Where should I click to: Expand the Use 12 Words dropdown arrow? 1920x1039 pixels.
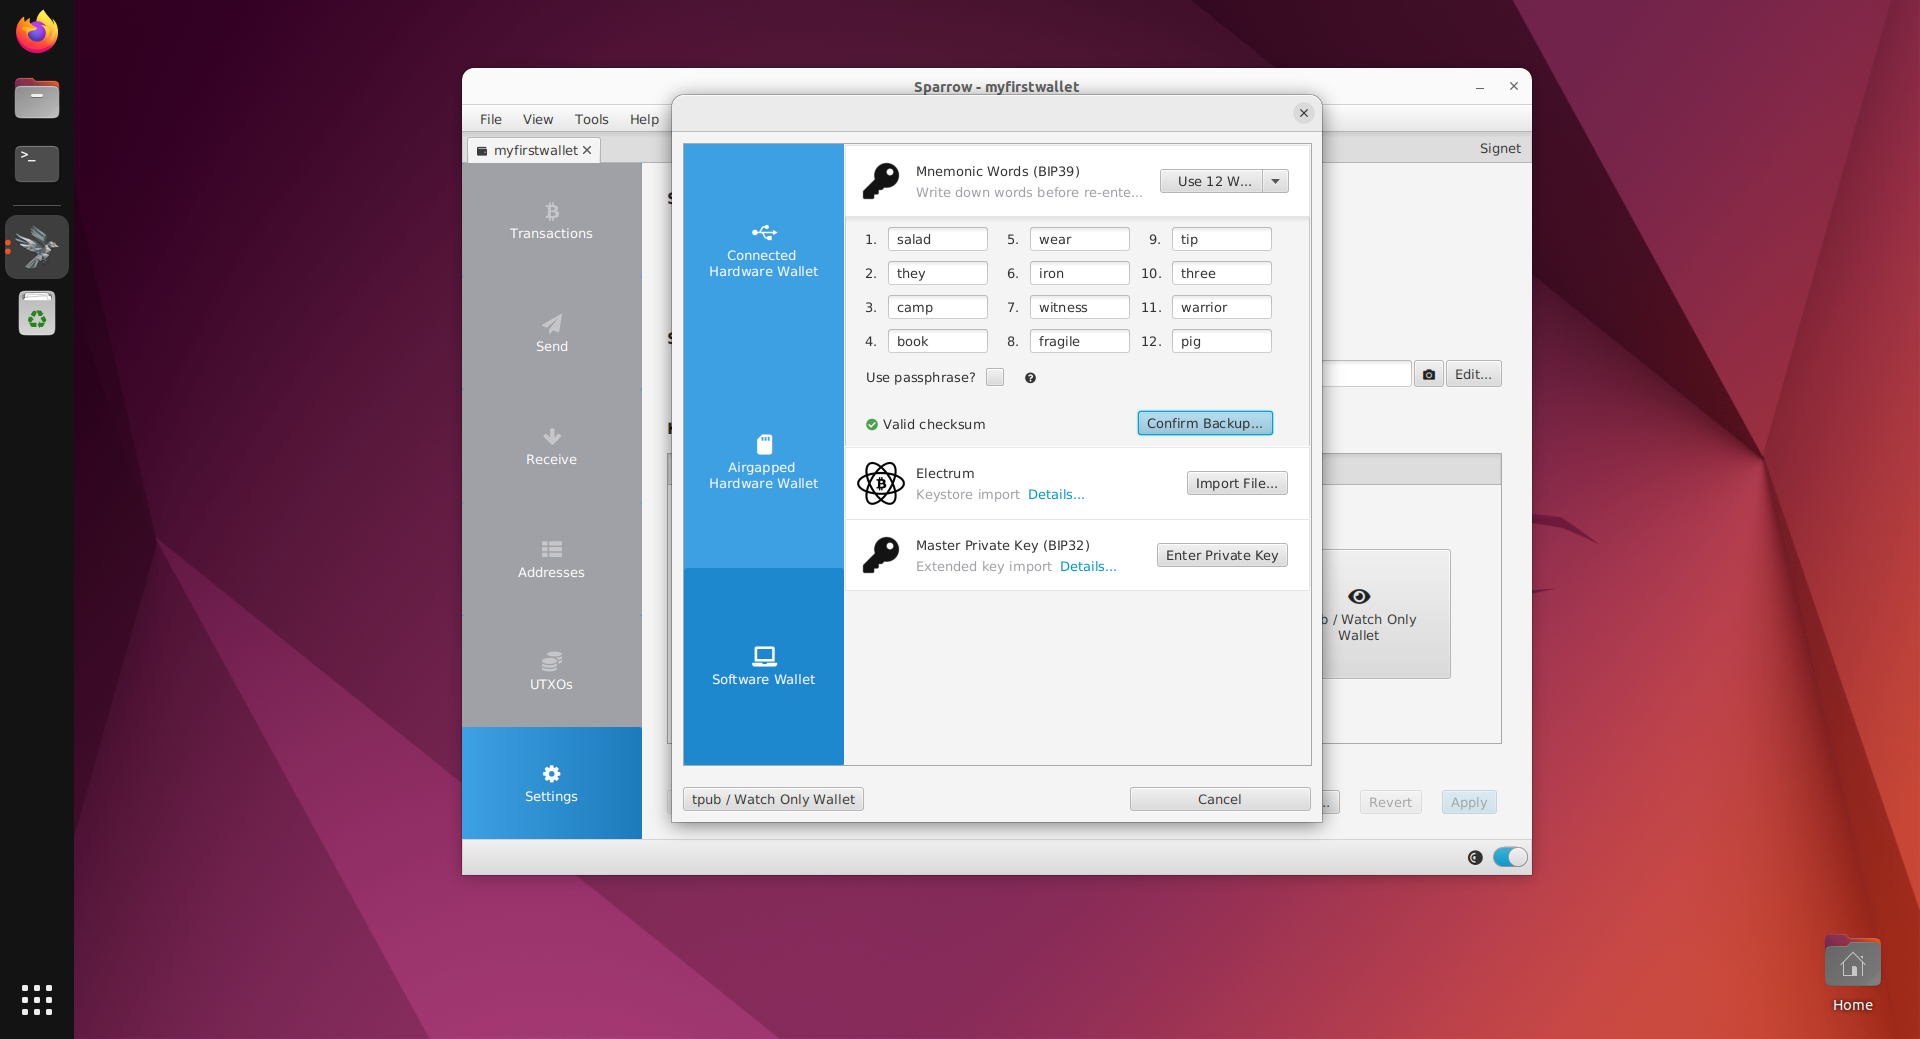(1276, 181)
